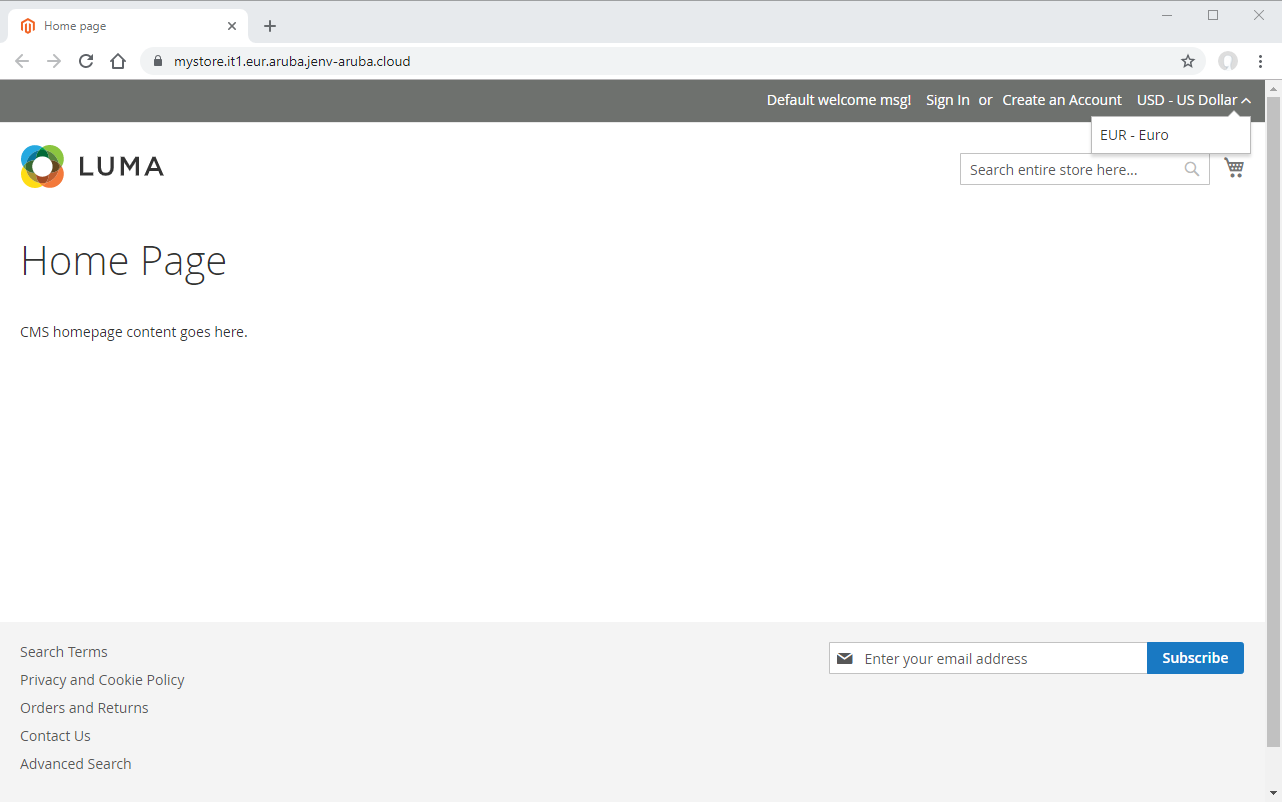Open the shopping cart icon
Viewport: 1282px width, 802px height.
(x=1234, y=168)
